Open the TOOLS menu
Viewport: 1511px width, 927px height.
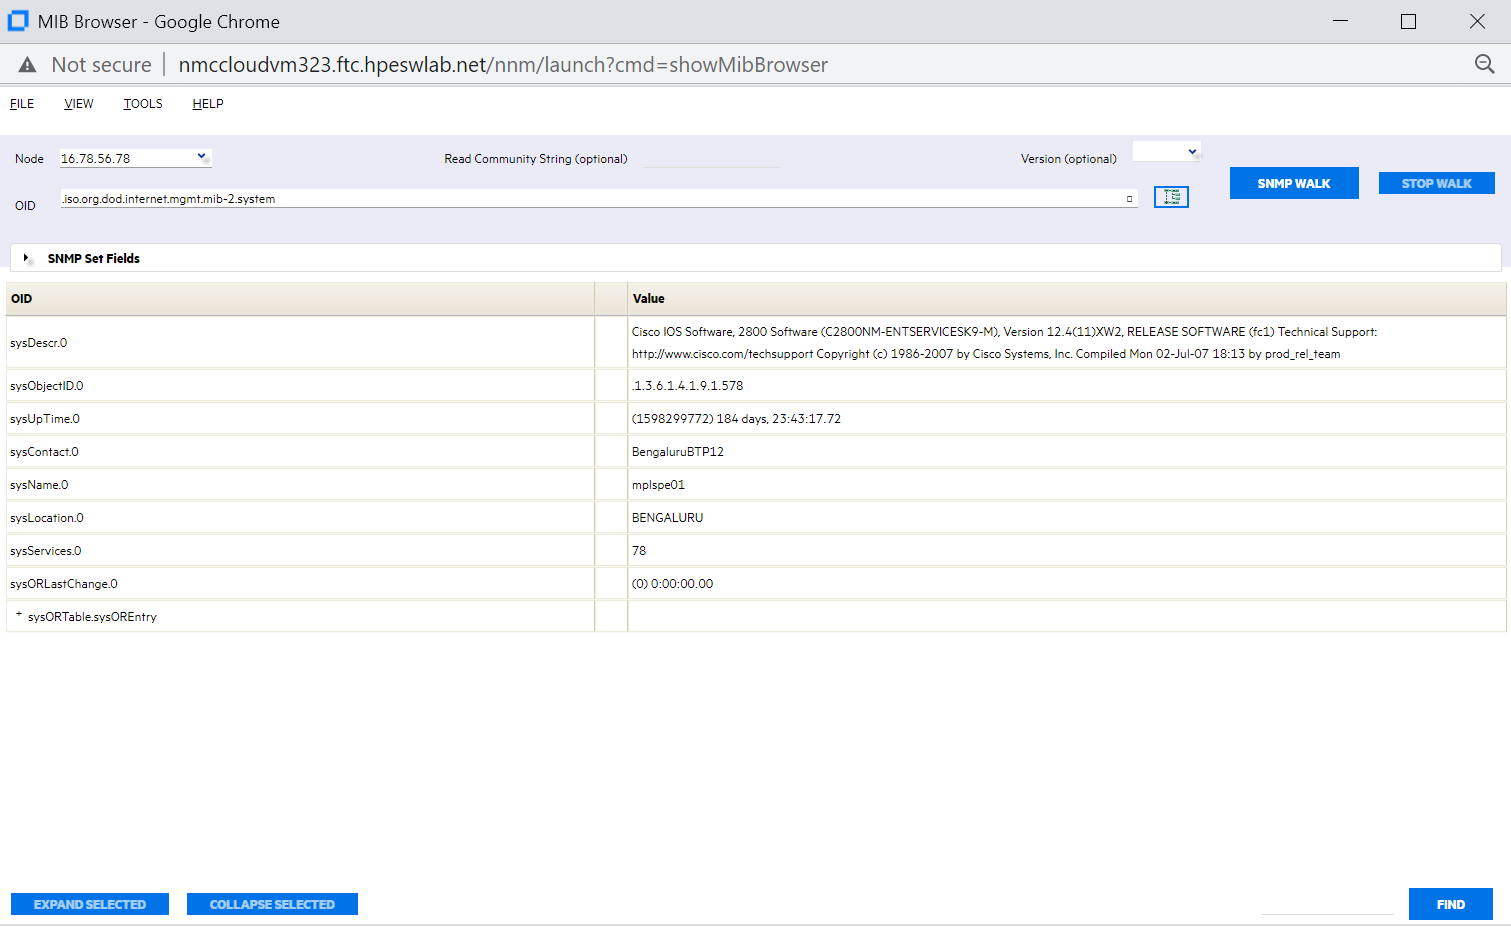point(142,103)
